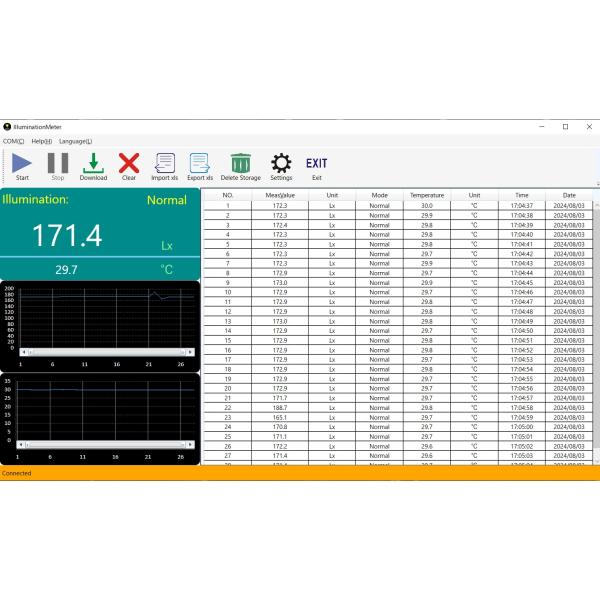The image size is (600, 600).
Task: Open the Help menu
Action: [42, 141]
